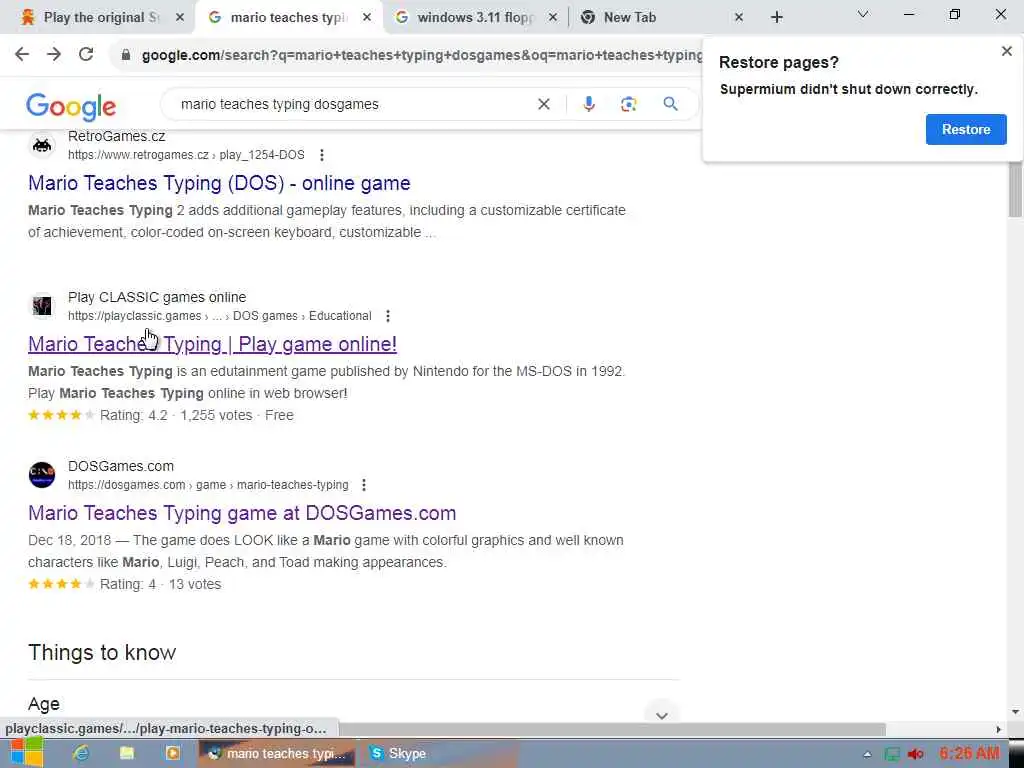Click the scroll down arrow
Viewport: 1024px width, 768px height.
1015,712
